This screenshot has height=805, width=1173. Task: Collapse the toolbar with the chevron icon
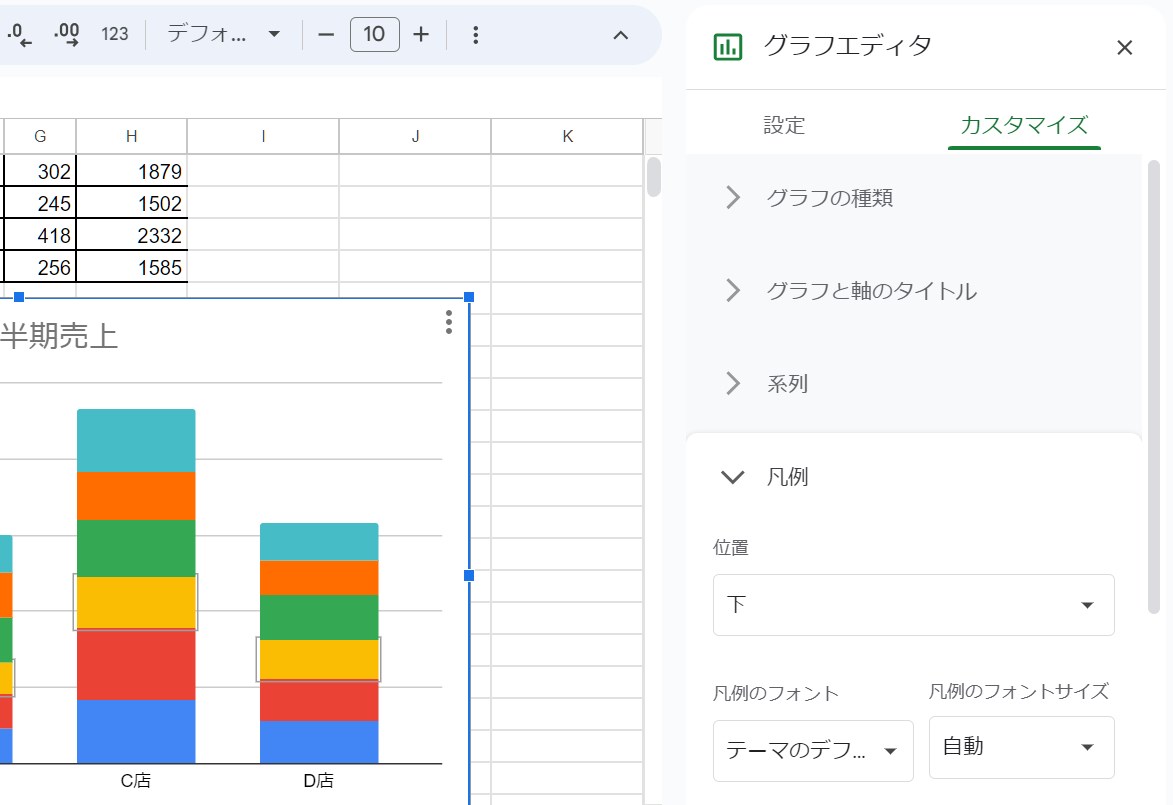click(x=621, y=34)
